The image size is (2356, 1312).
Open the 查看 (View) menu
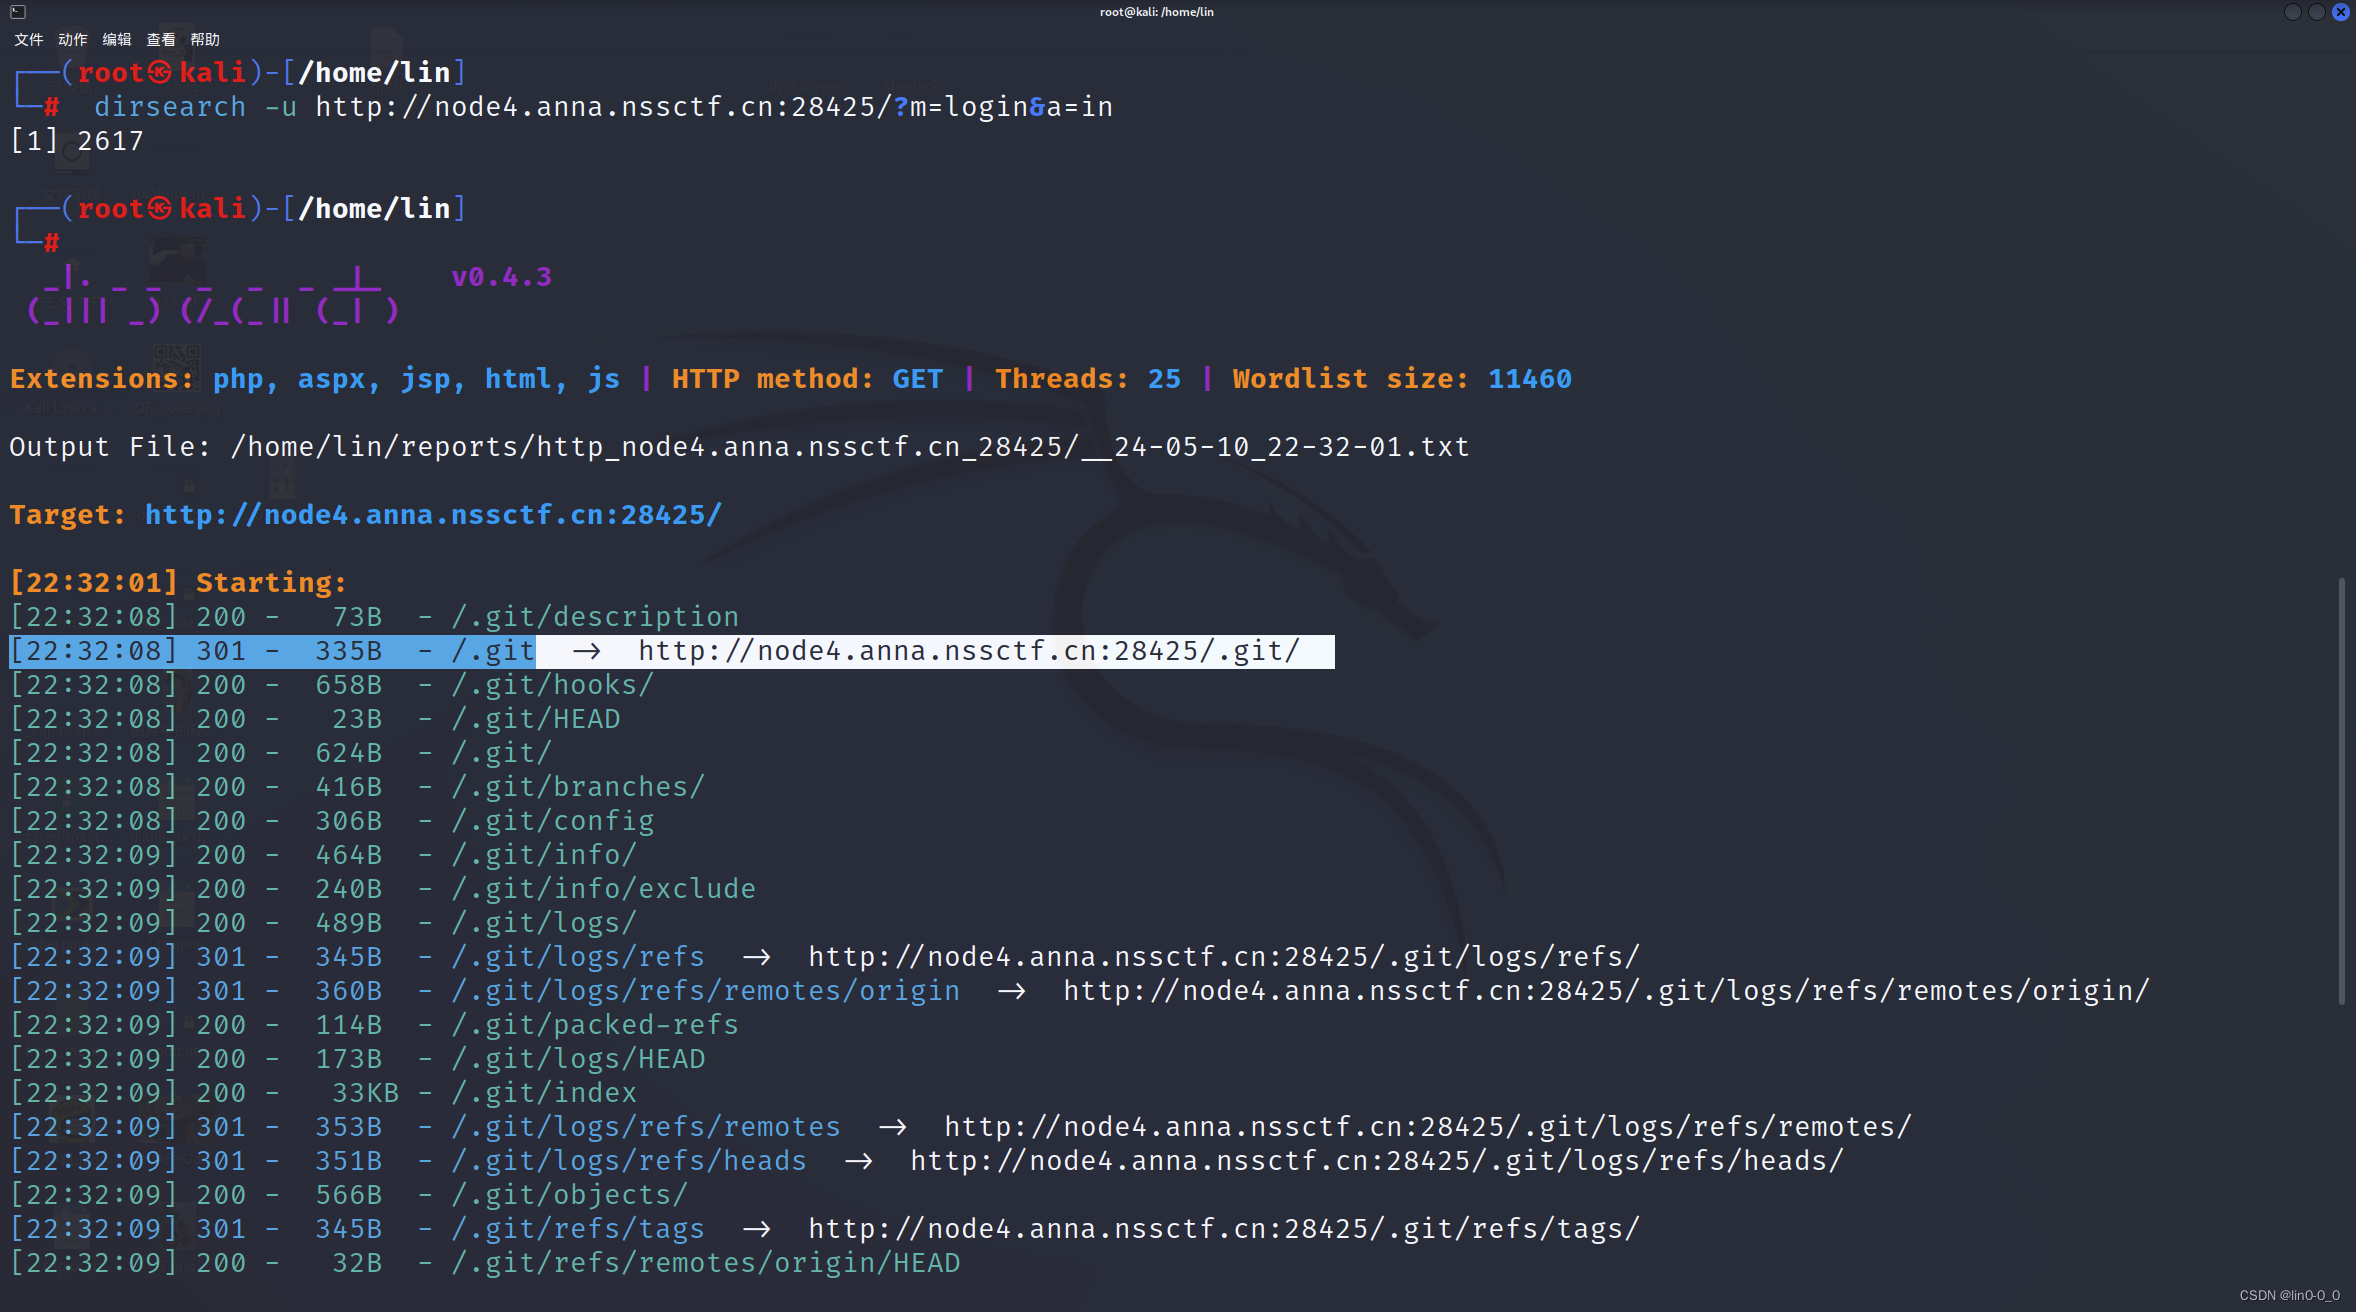click(x=161, y=40)
